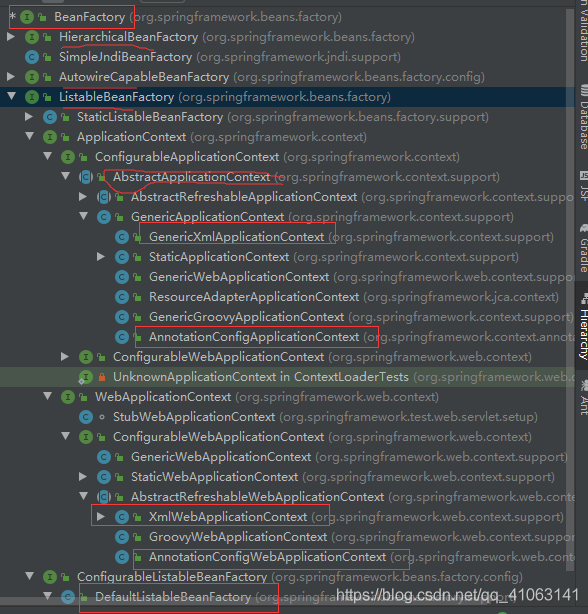Click the green public-access icon of StaticApplicationContext
Image resolution: width=588 pixels, height=614 pixels.
click(x=137, y=257)
